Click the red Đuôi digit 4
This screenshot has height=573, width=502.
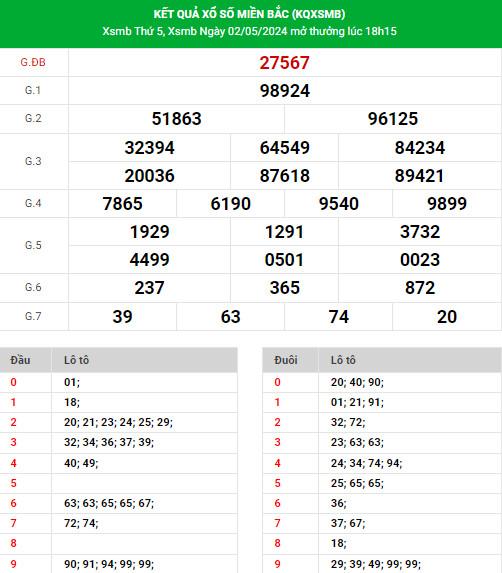pyautogui.click(x=278, y=463)
